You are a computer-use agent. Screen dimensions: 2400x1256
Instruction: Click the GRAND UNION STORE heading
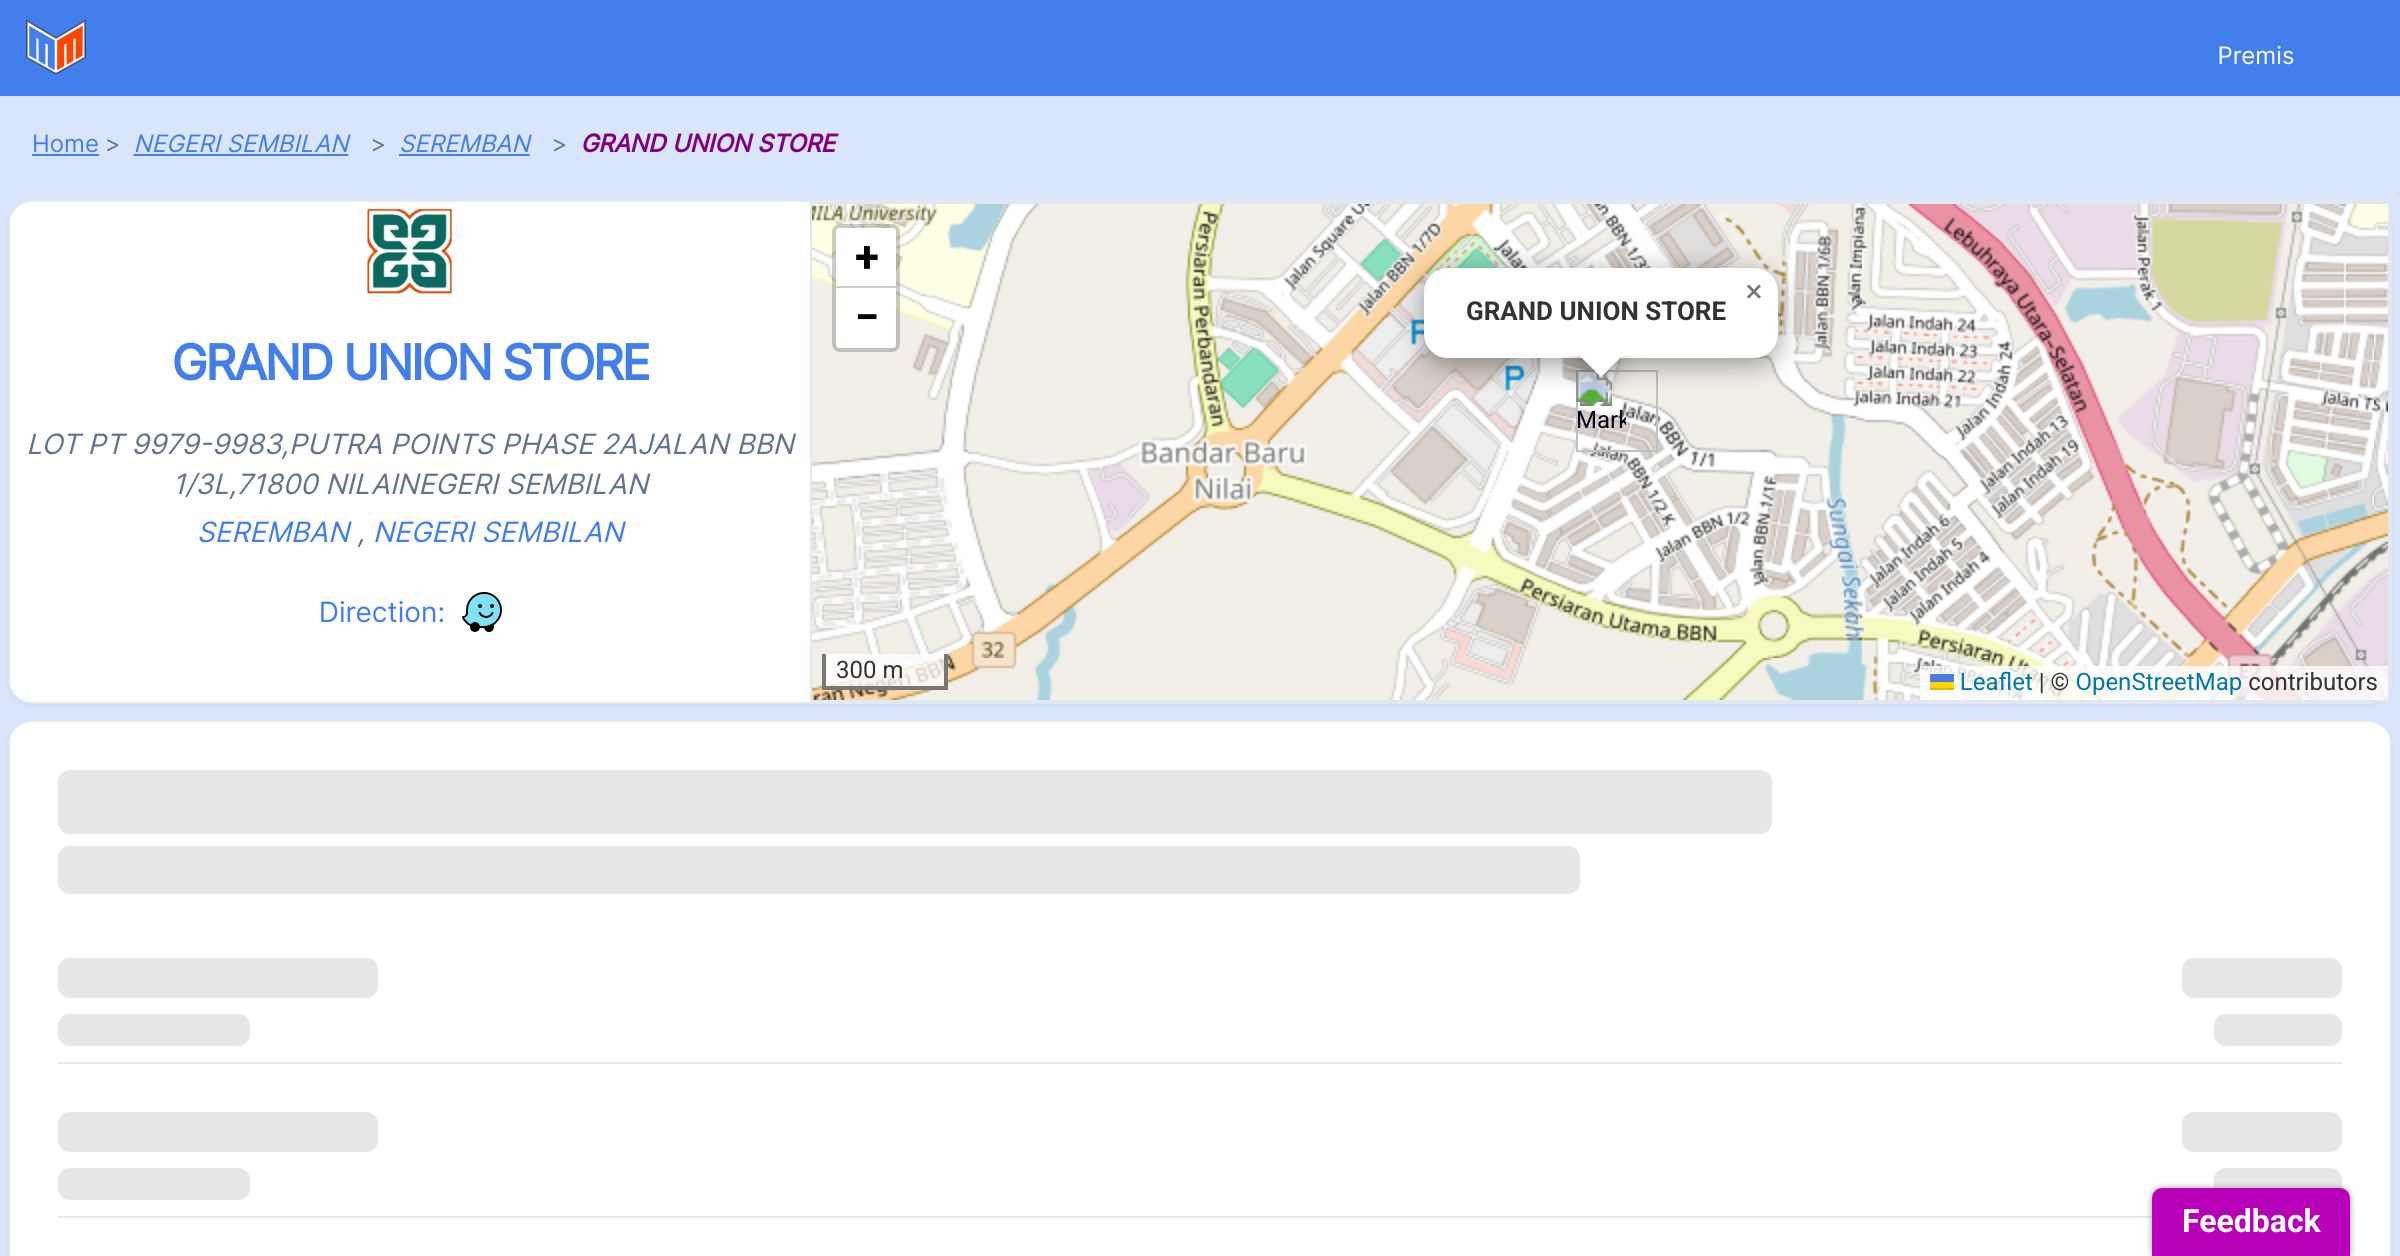411,362
